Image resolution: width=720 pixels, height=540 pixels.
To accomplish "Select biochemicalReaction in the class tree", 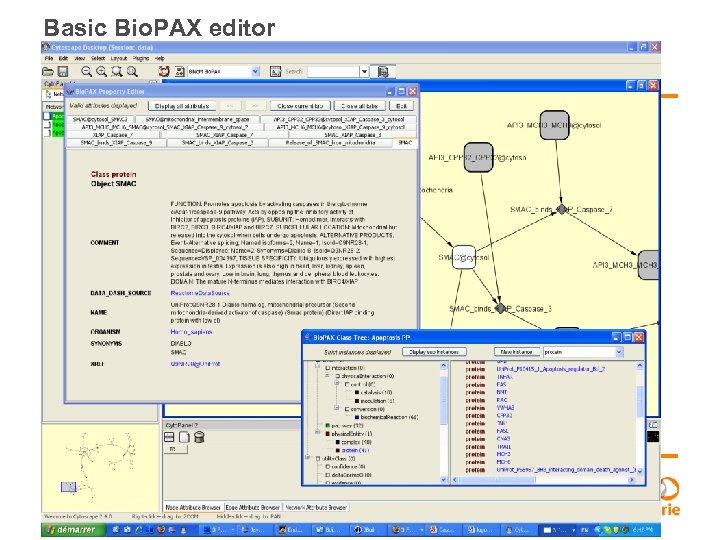I will click(x=388, y=417).
